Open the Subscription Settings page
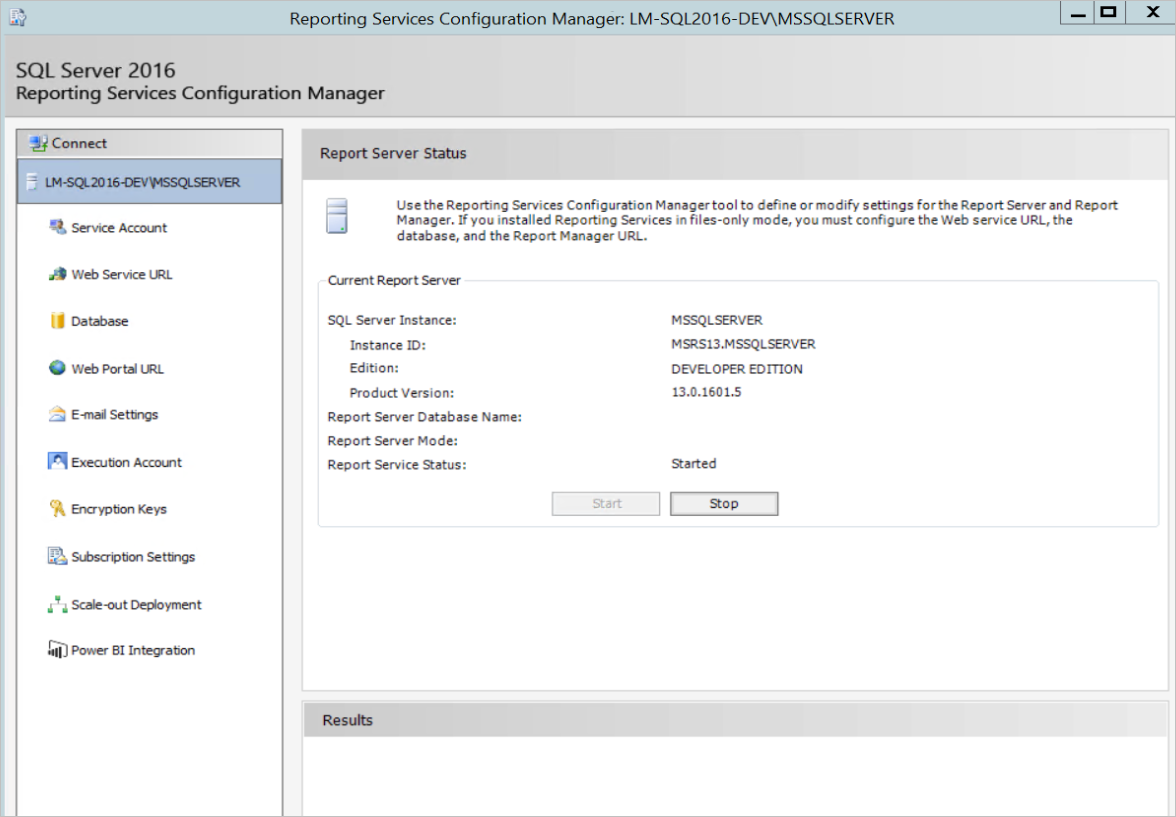This screenshot has height=817, width=1176. [132, 556]
